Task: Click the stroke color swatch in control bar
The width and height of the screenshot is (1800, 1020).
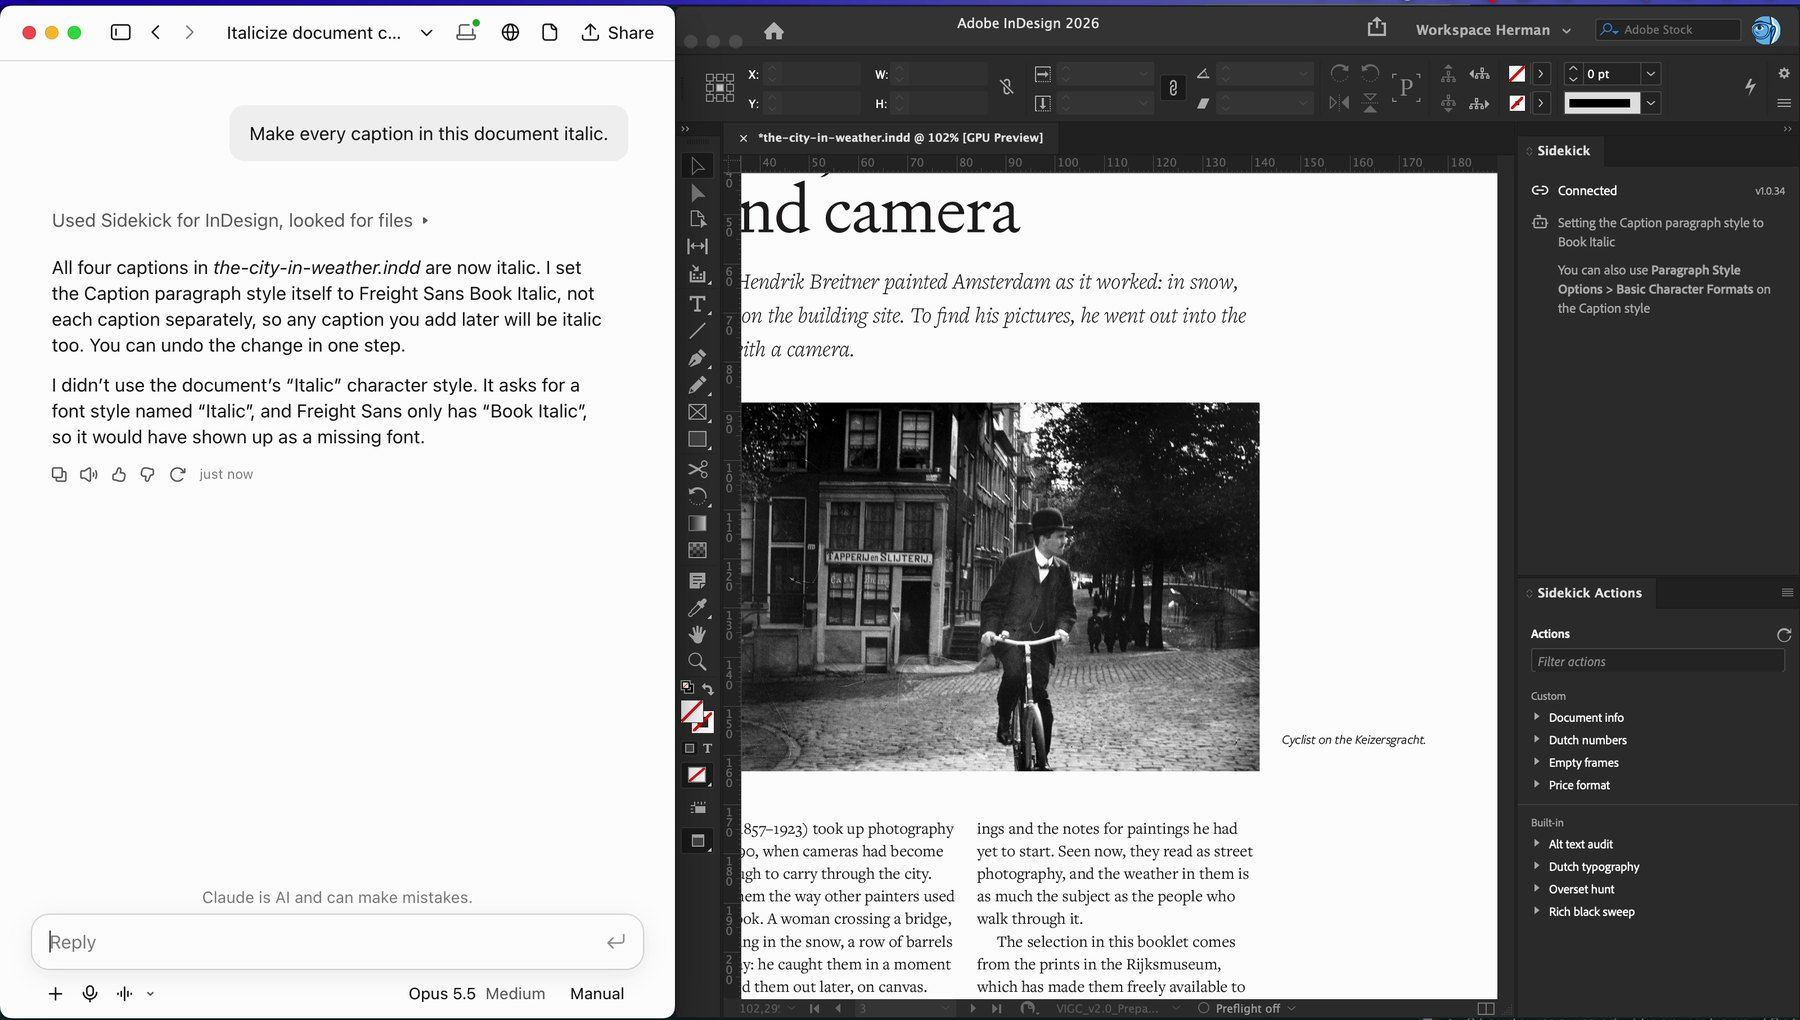Action: tap(1517, 103)
